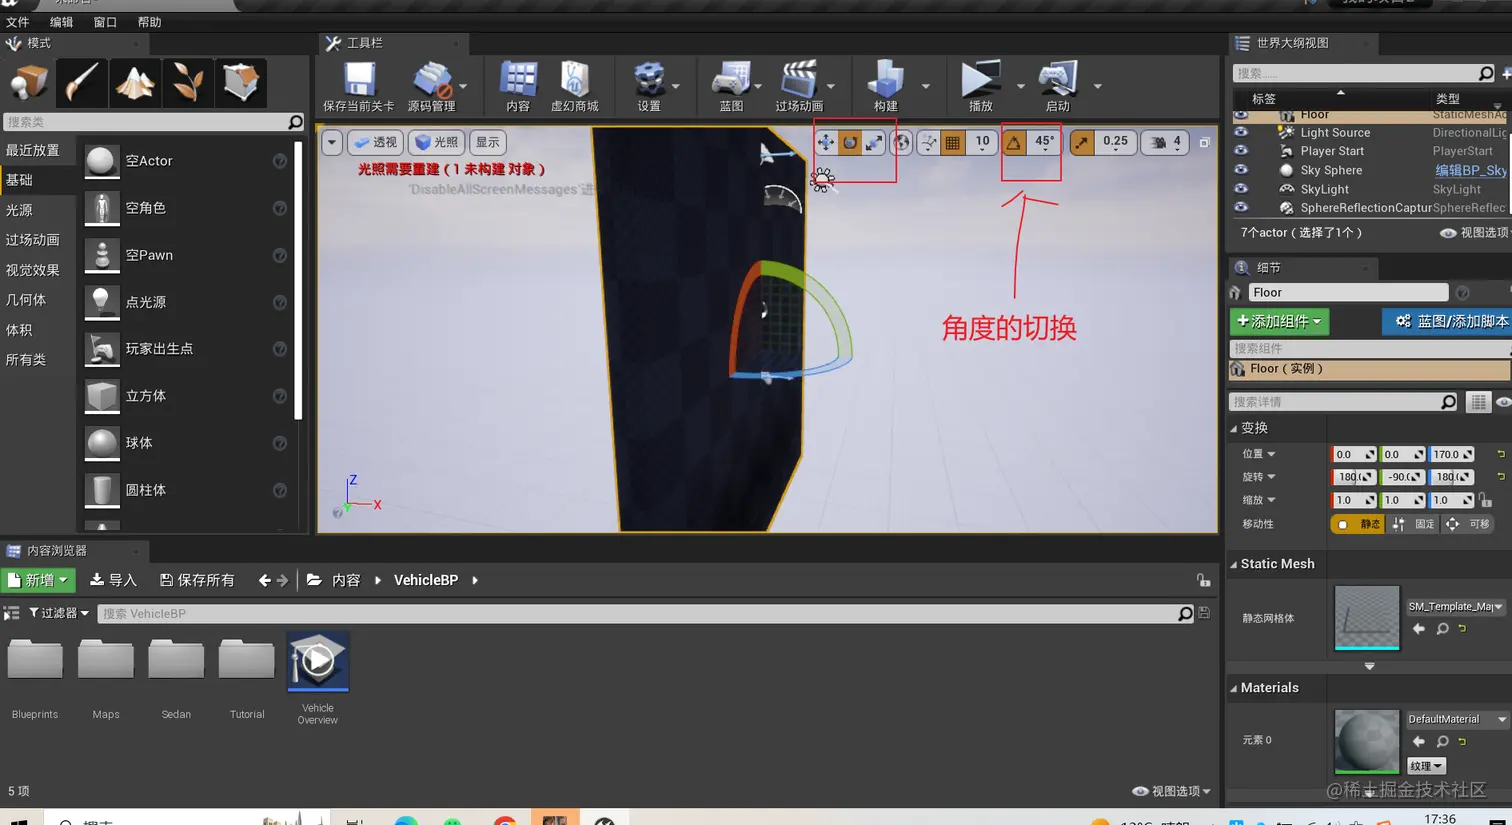This screenshot has height=825, width=1512.
Task: Click the 过场动画 cinematics toolbar icon
Action: (799, 86)
